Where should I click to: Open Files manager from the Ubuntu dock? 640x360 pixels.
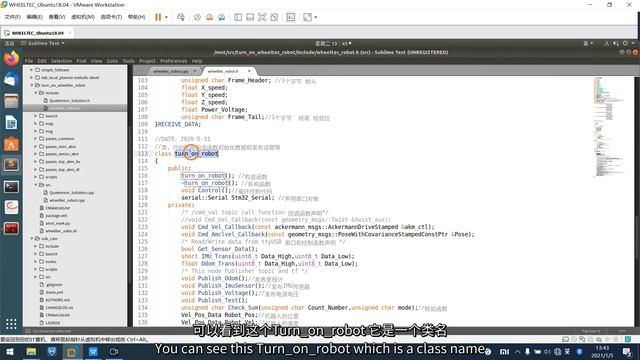[11, 101]
